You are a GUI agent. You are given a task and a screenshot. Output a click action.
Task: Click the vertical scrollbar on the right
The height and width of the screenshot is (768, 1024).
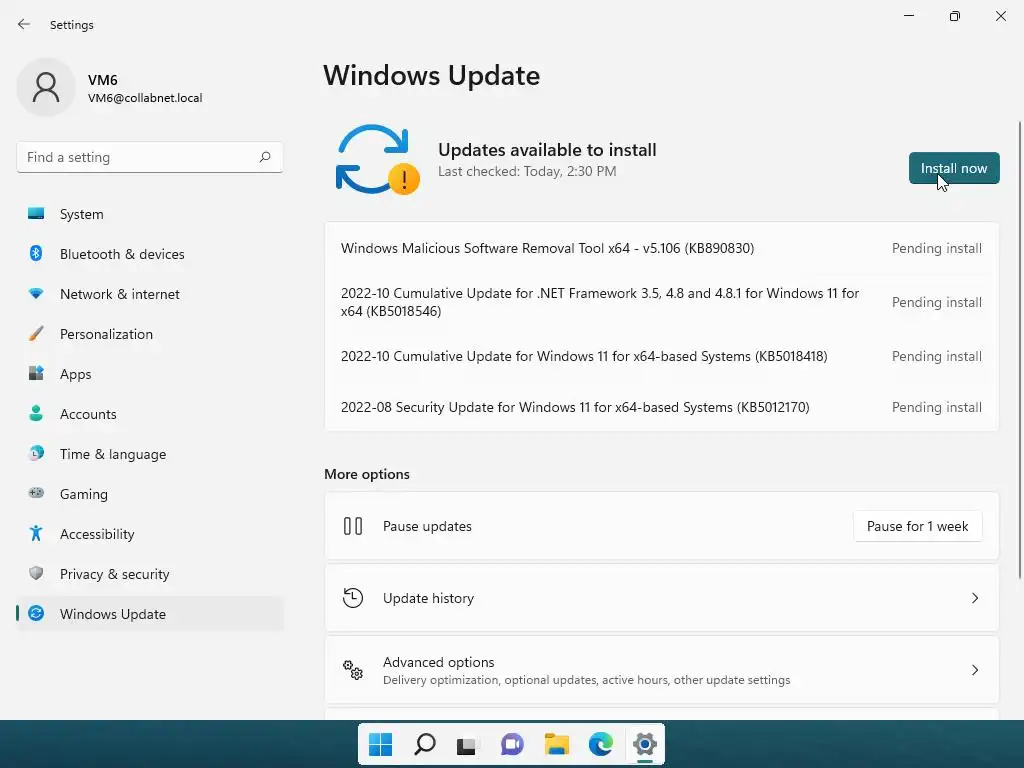pos(1019,349)
